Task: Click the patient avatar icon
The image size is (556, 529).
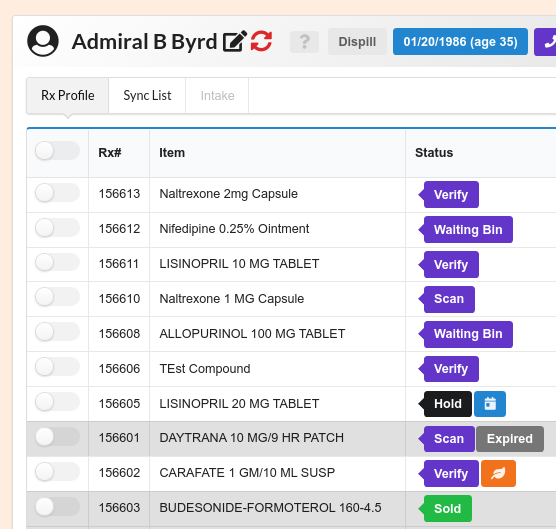Action: (x=43, y=41)
